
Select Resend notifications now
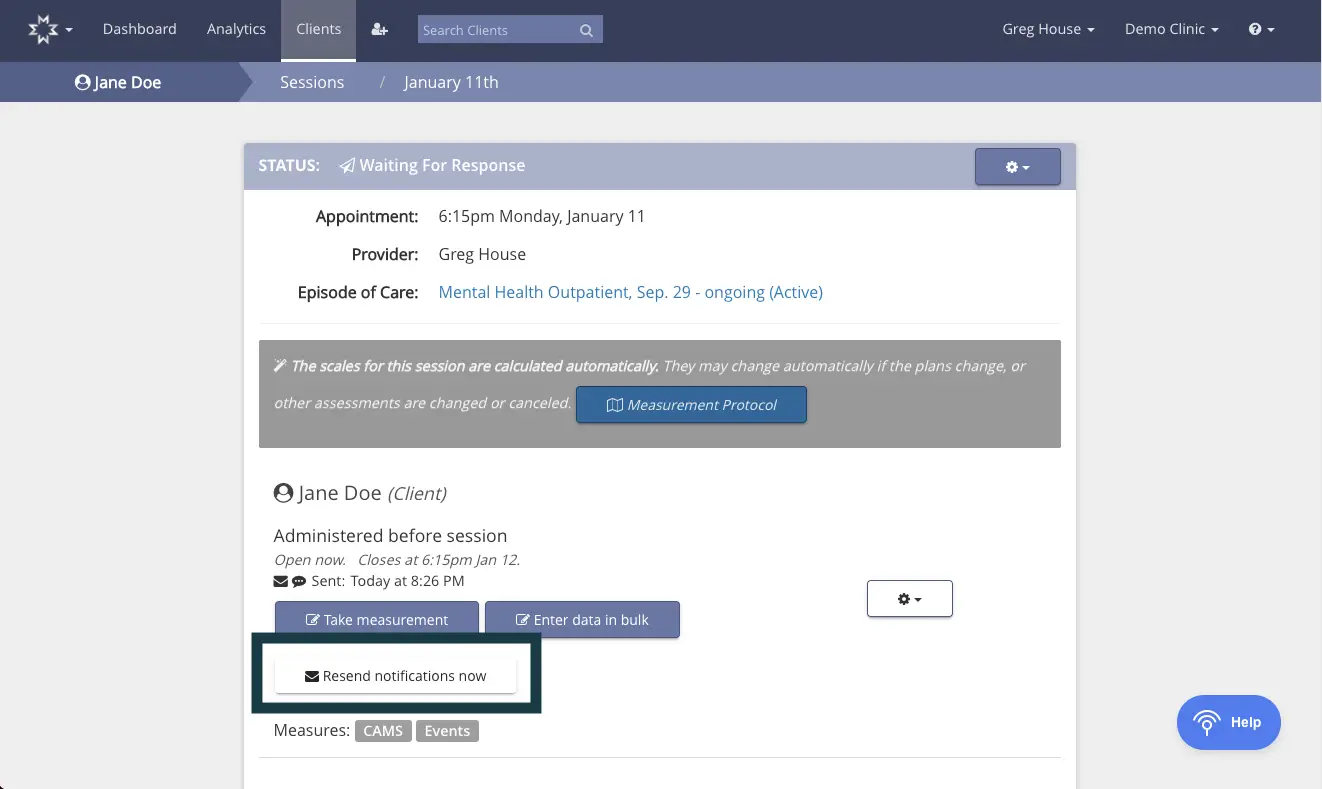pos(395,675)
